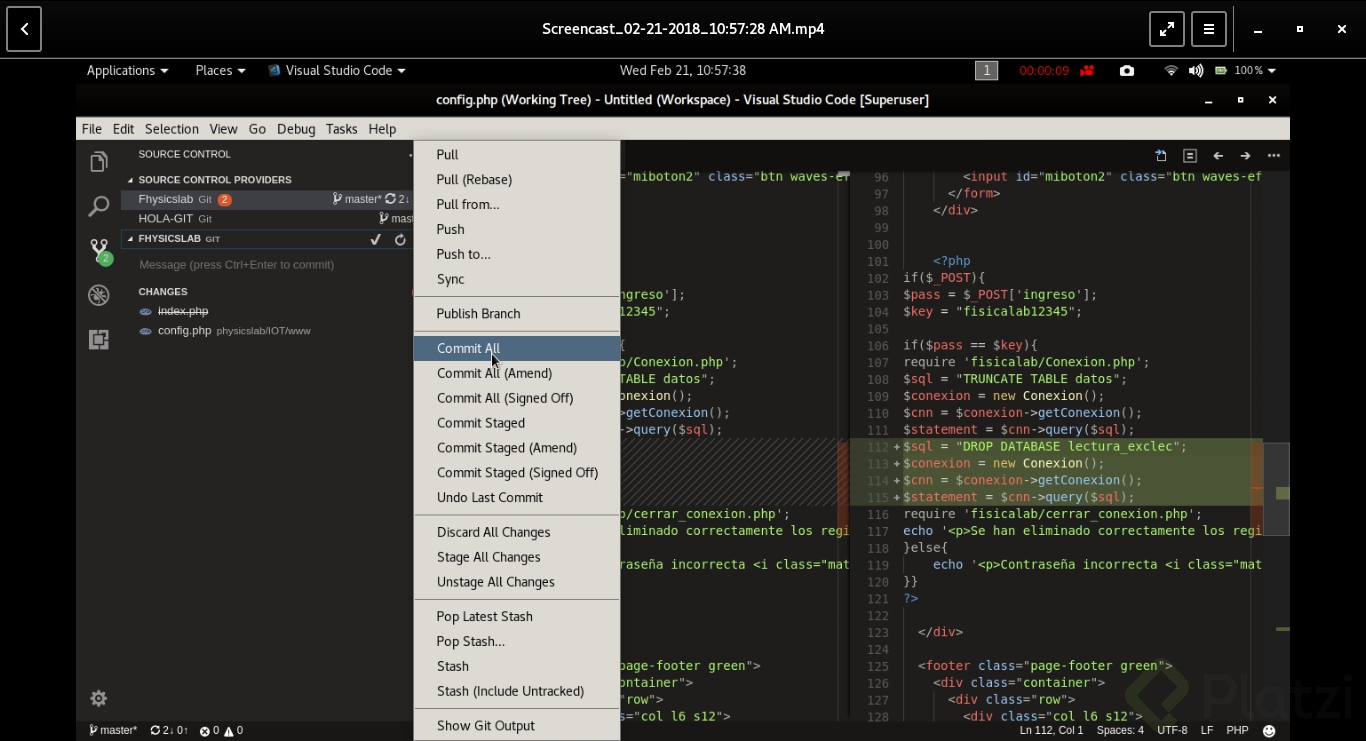This screenshot has width=1366, height=741.
Task: Open the Applications dropdown menu
Action: tap(127, 71)
